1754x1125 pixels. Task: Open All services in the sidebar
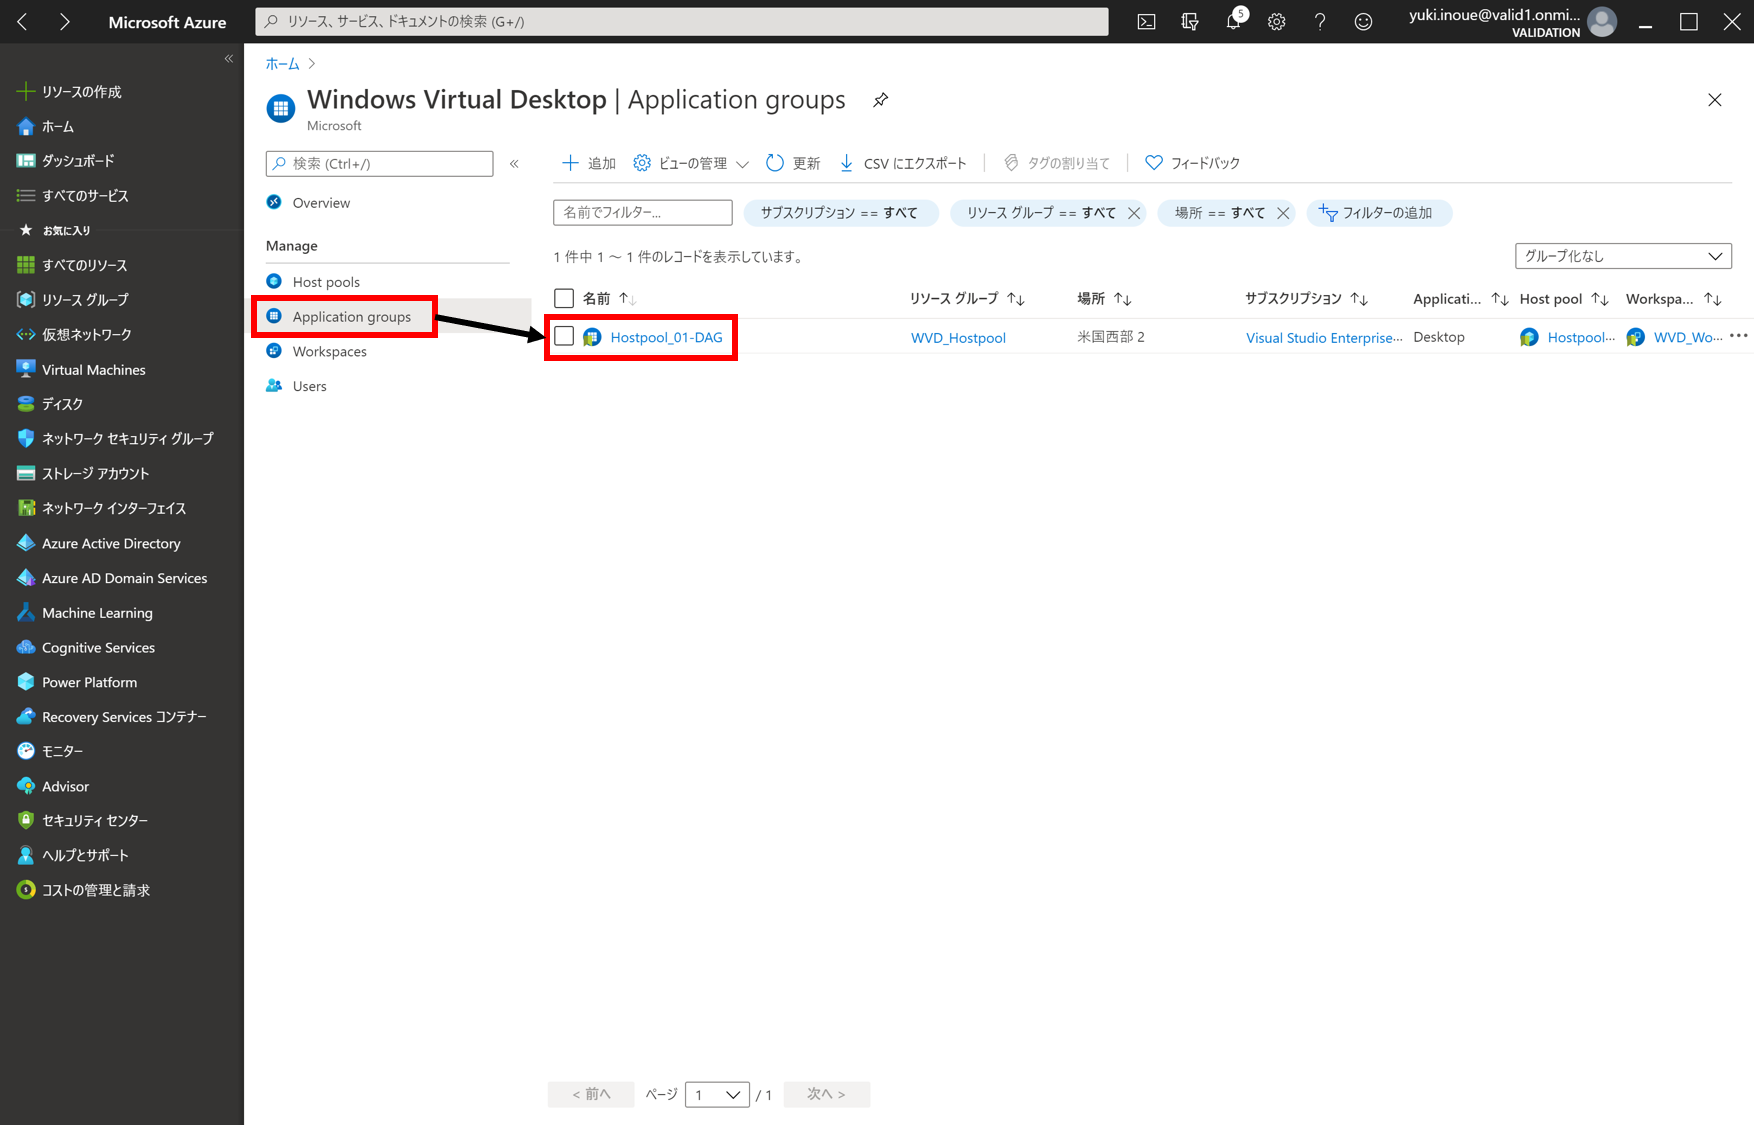click(x=85, y=196)
